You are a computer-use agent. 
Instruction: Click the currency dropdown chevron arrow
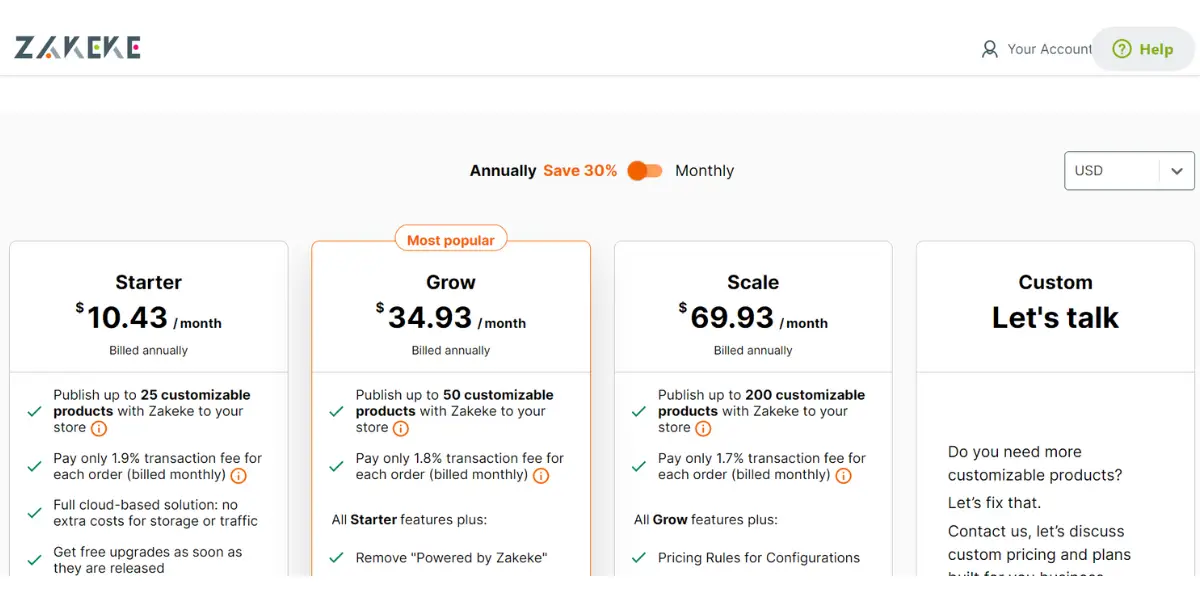pyautogui.click(x=1177, y=171)
